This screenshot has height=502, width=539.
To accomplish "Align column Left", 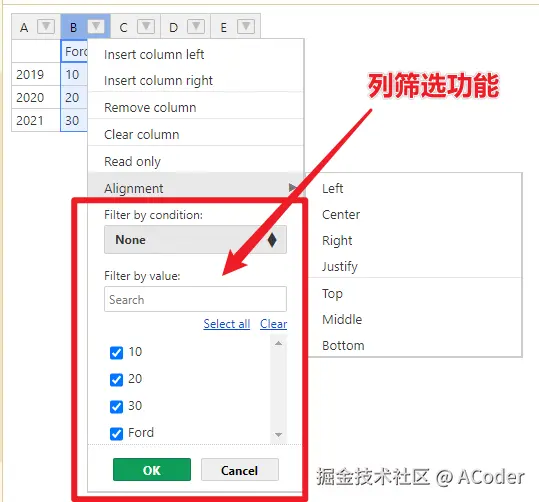I will pos(415,188).
